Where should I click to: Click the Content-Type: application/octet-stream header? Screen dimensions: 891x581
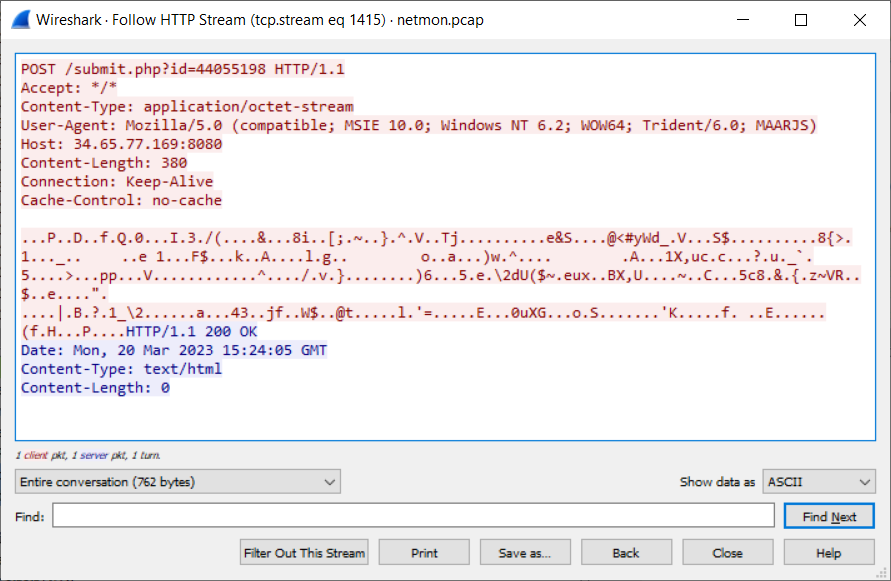[187, 106]
